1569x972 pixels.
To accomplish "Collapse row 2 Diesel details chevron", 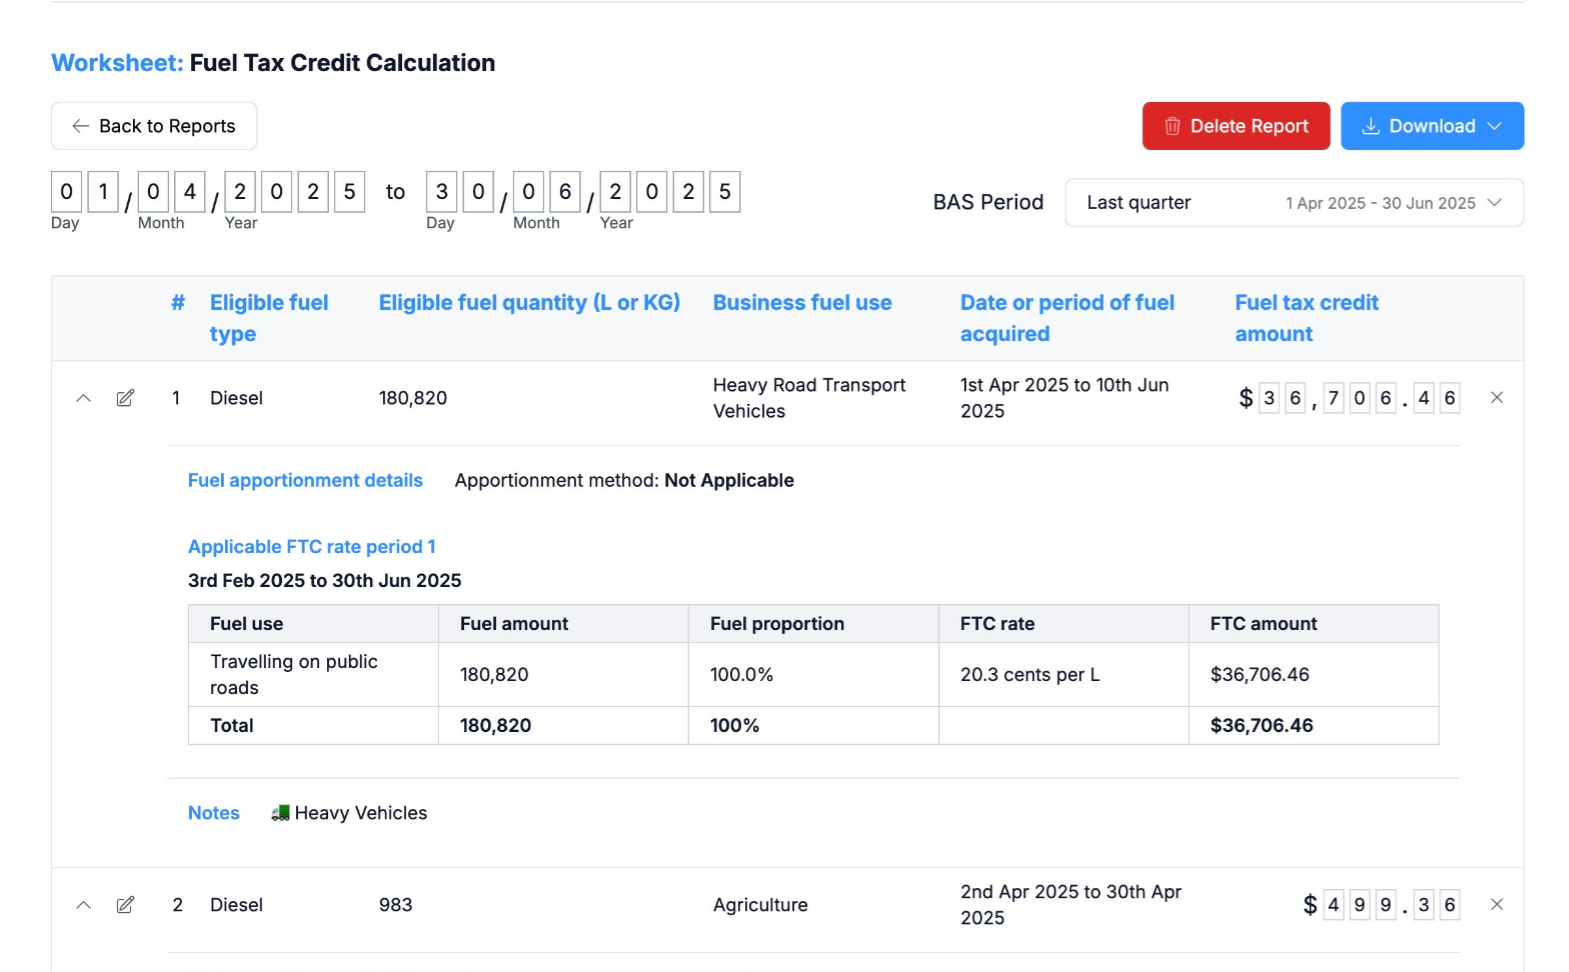I will coord(84,905).
